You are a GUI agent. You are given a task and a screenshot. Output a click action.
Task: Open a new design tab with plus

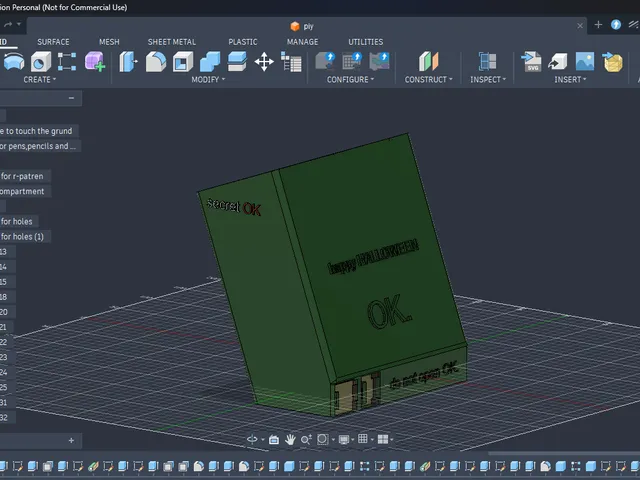[x=598, y=25]
